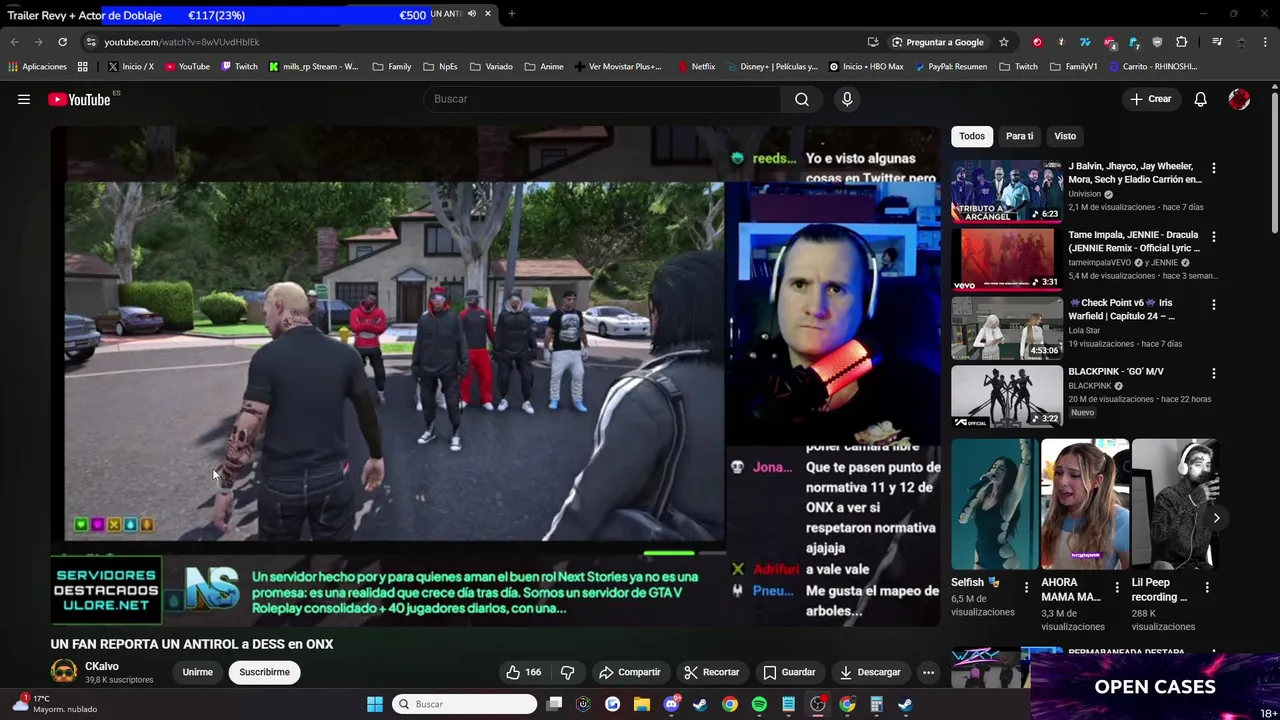This screenshot has width=1280, height=720.
Task: Open options for J Balvin video
Action: tap(1214, 168)
